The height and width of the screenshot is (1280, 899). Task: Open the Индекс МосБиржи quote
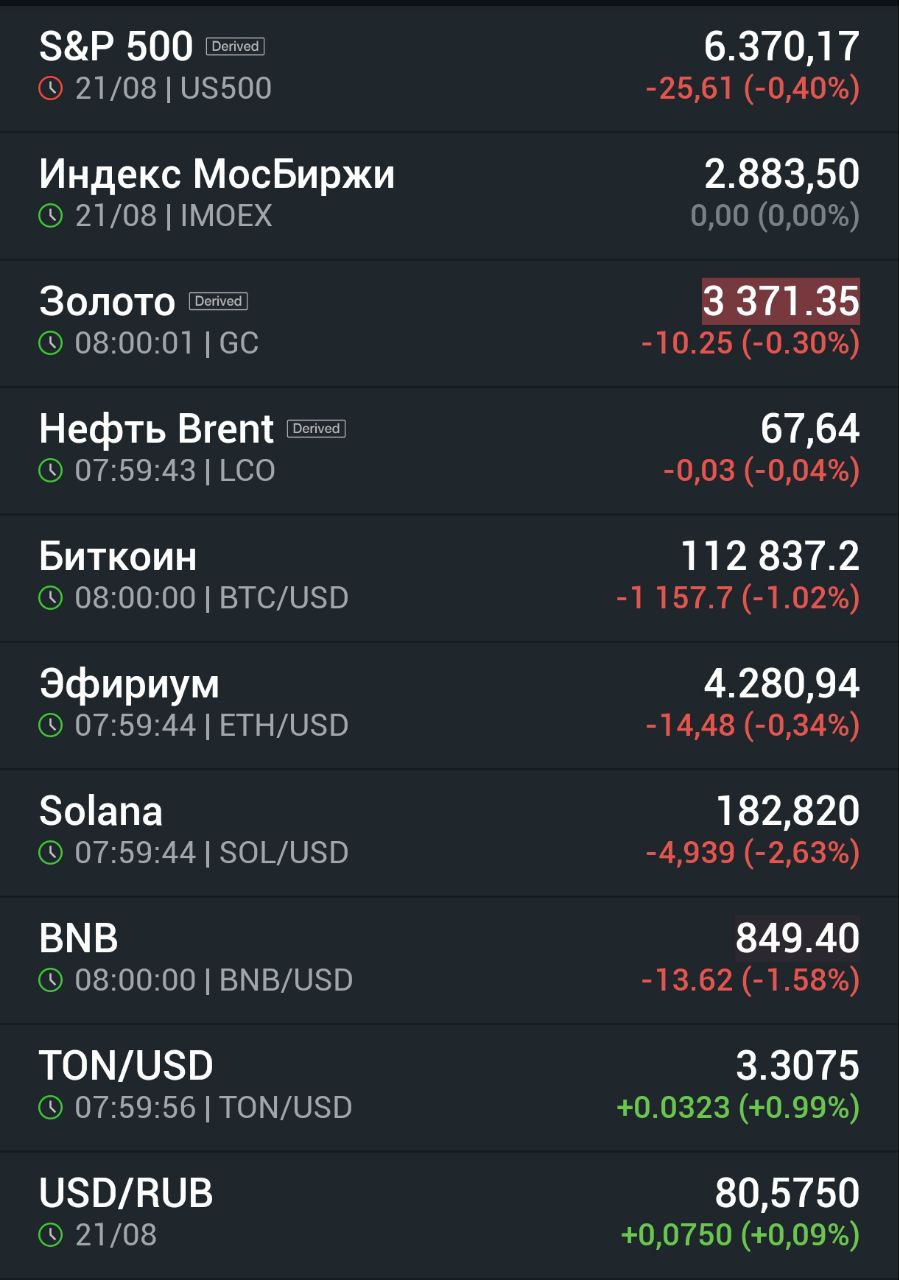point(449,195)
